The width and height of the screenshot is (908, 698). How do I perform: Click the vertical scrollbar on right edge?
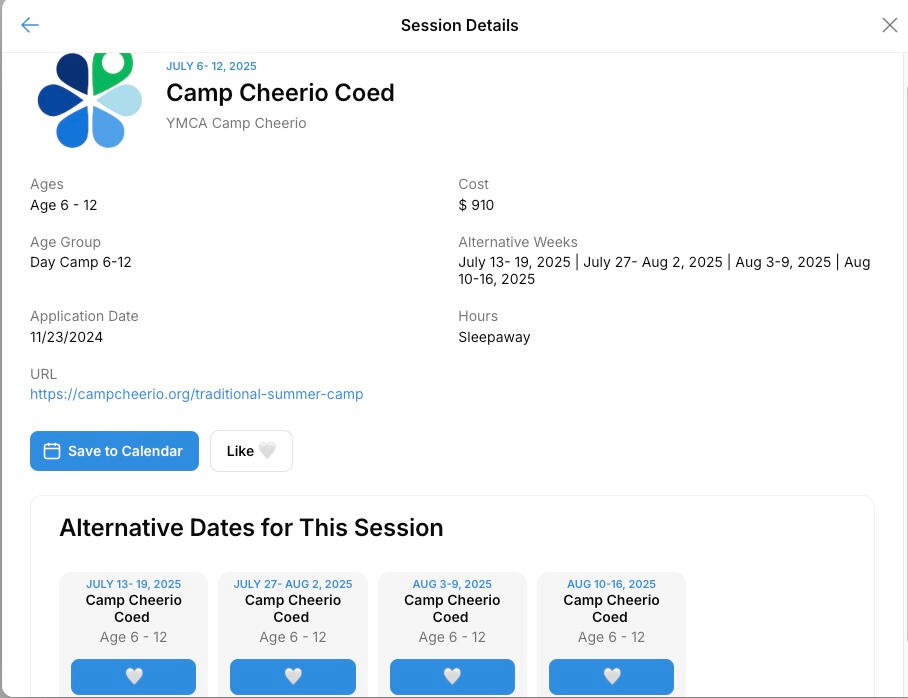[x=903, y=300]
